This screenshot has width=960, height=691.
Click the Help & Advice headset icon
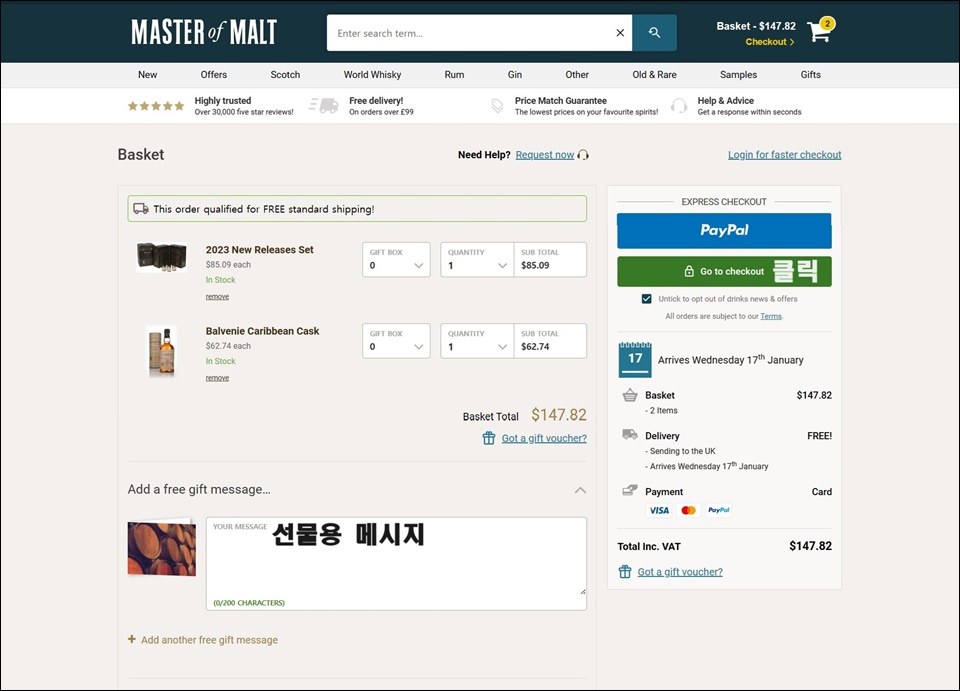679,106
